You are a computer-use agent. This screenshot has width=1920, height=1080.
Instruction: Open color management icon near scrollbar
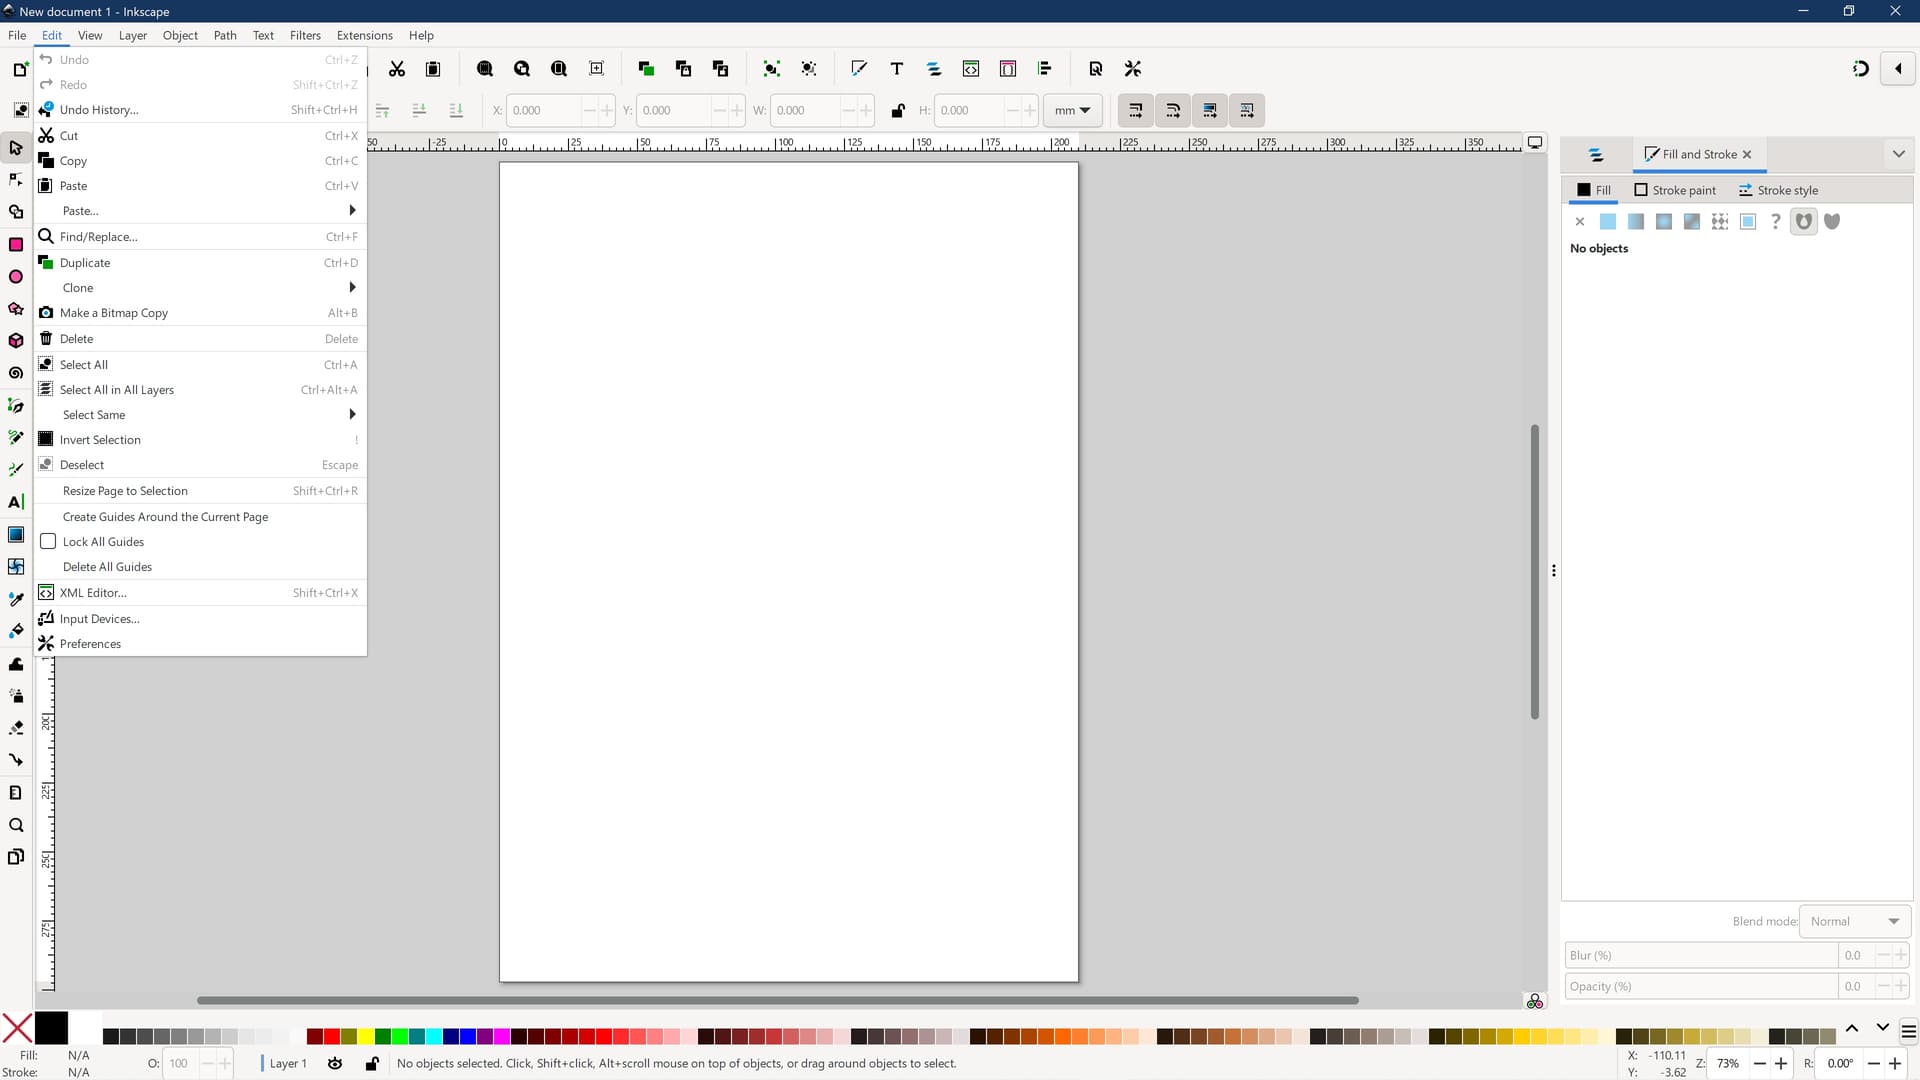1535,1001
